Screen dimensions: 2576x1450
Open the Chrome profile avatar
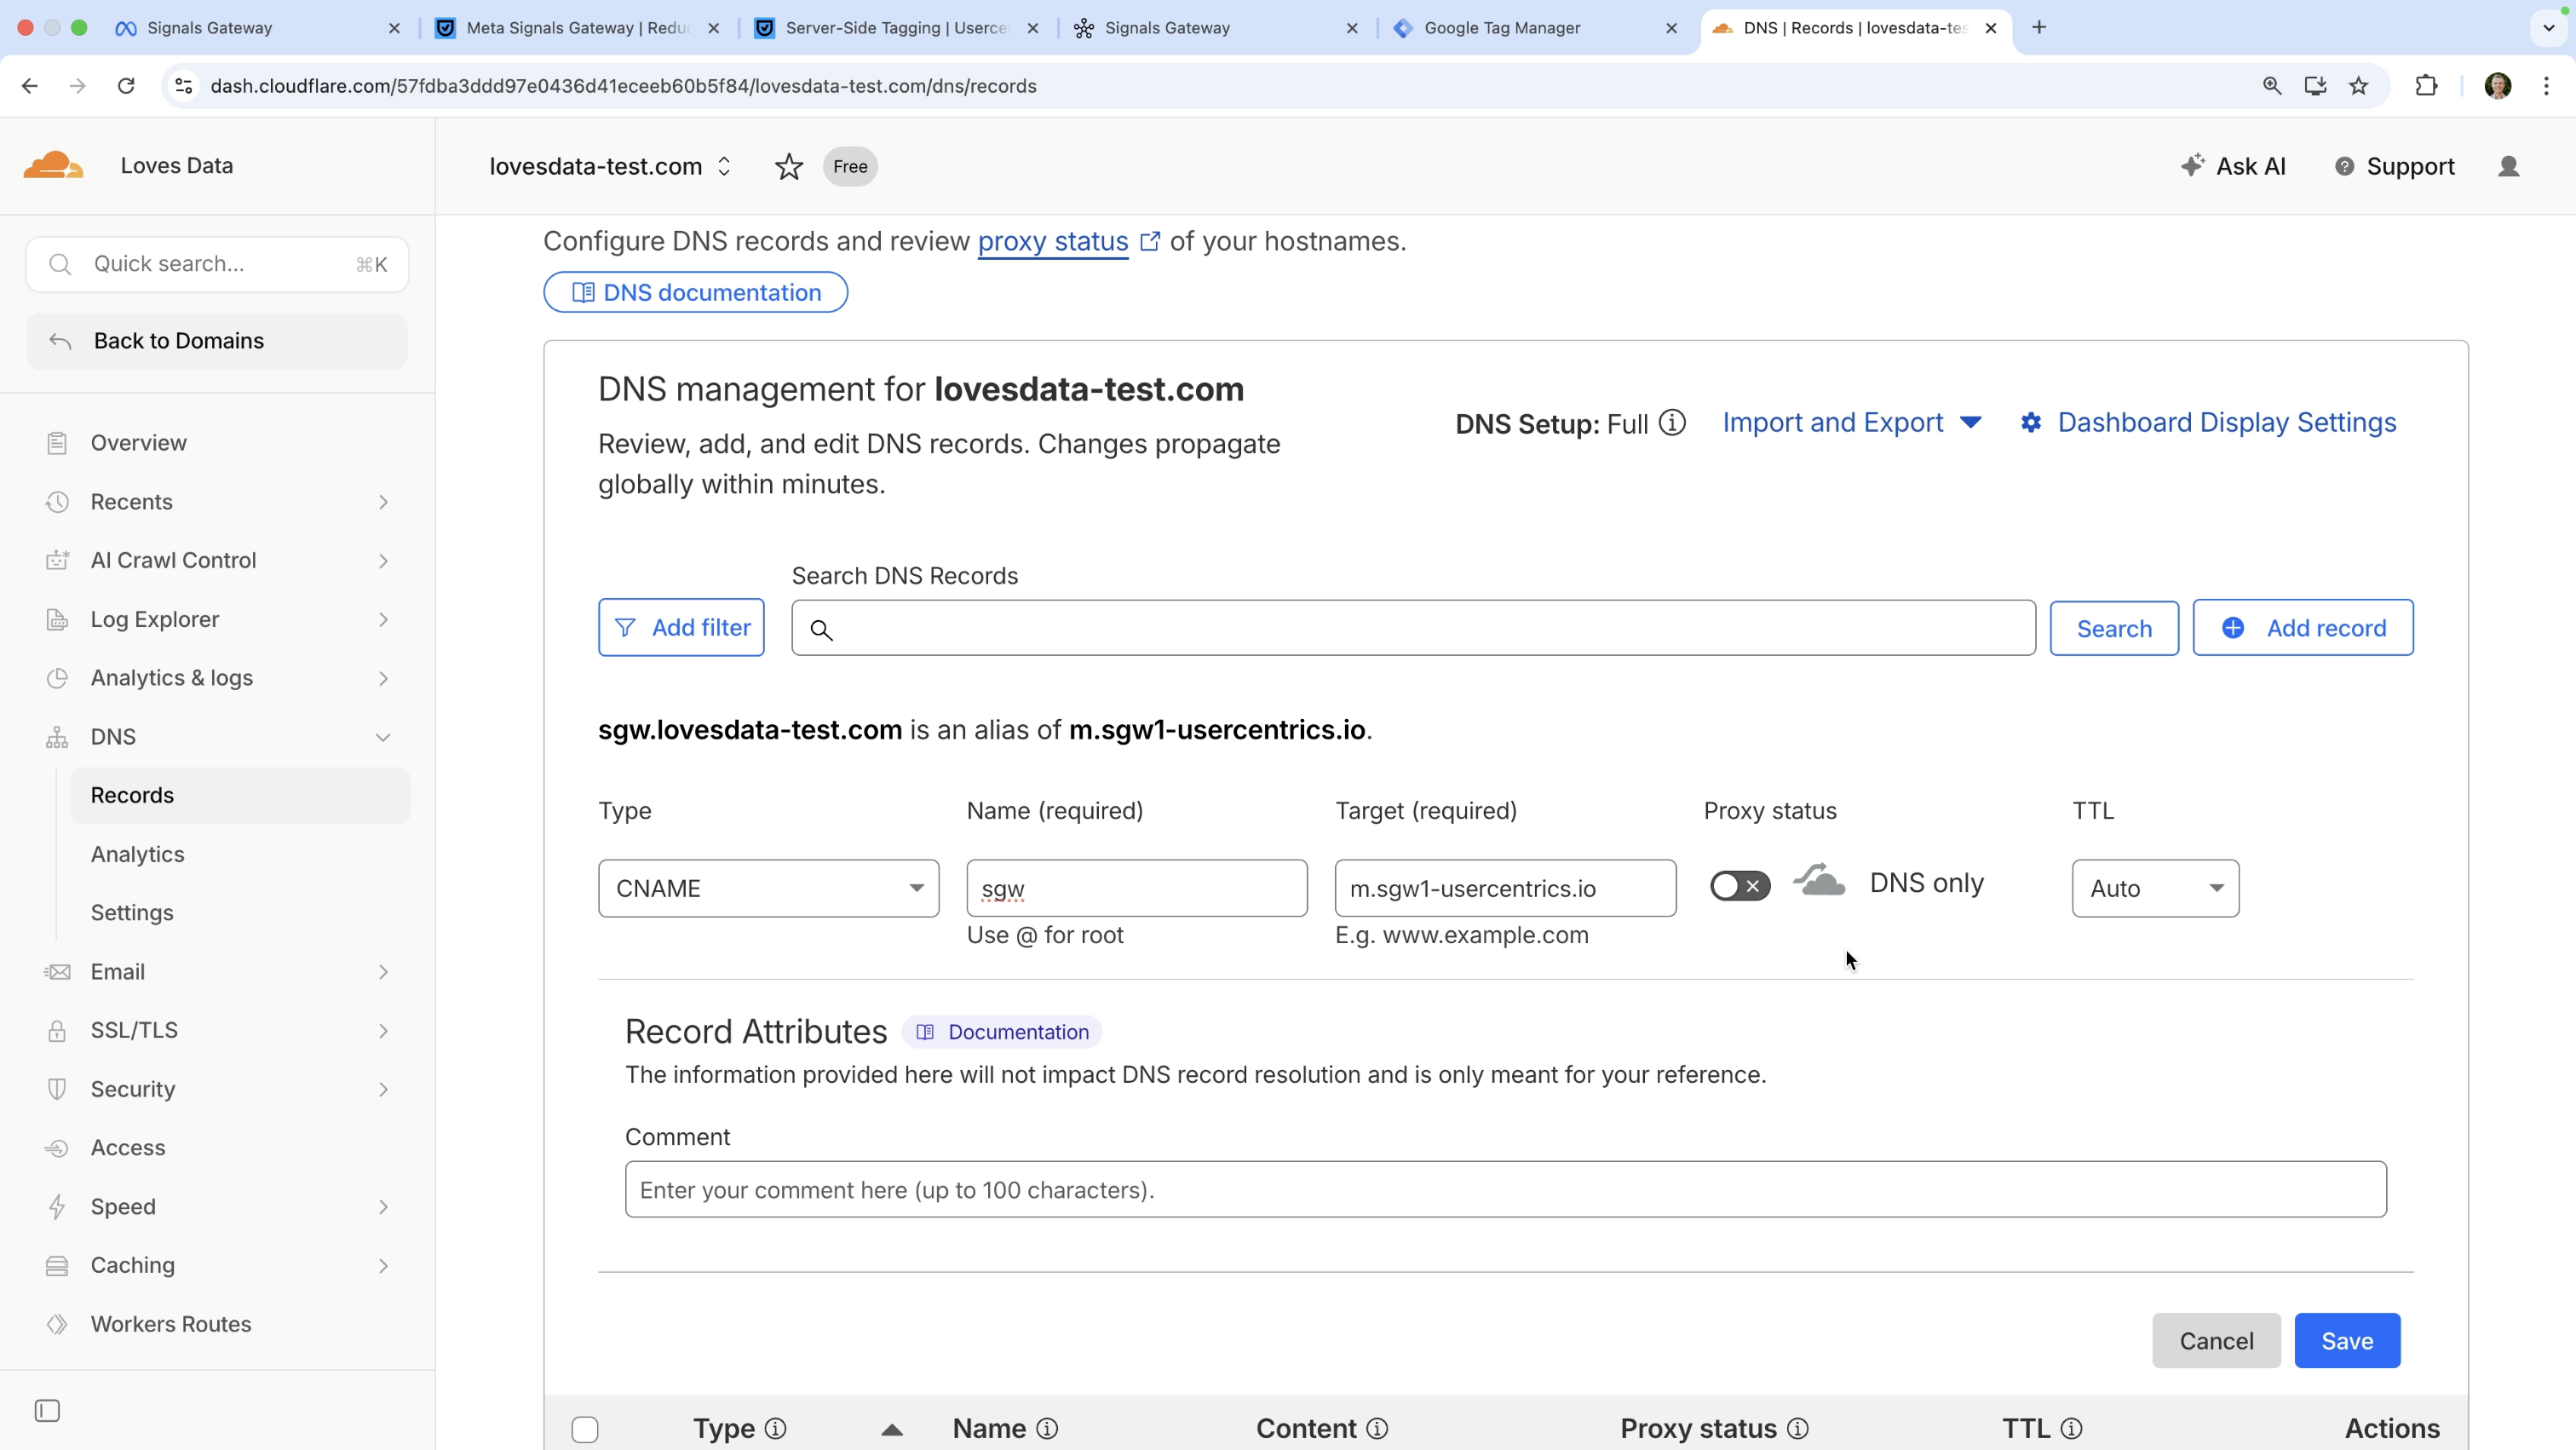coord(2498,86)
